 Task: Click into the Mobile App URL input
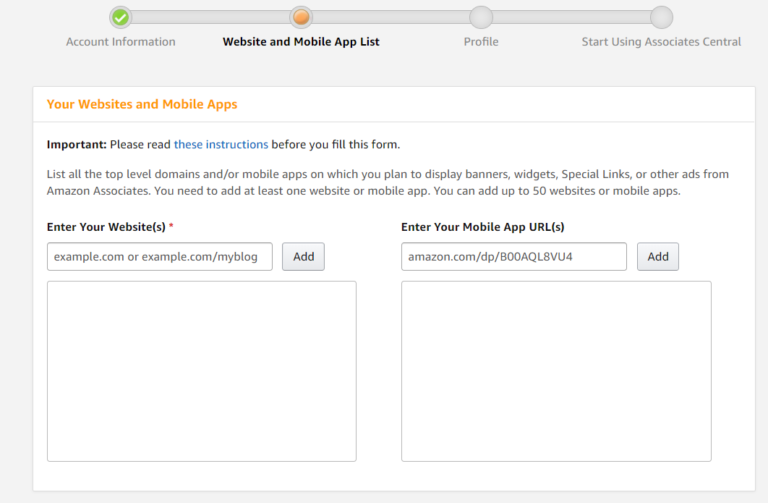tap(514, 257)
